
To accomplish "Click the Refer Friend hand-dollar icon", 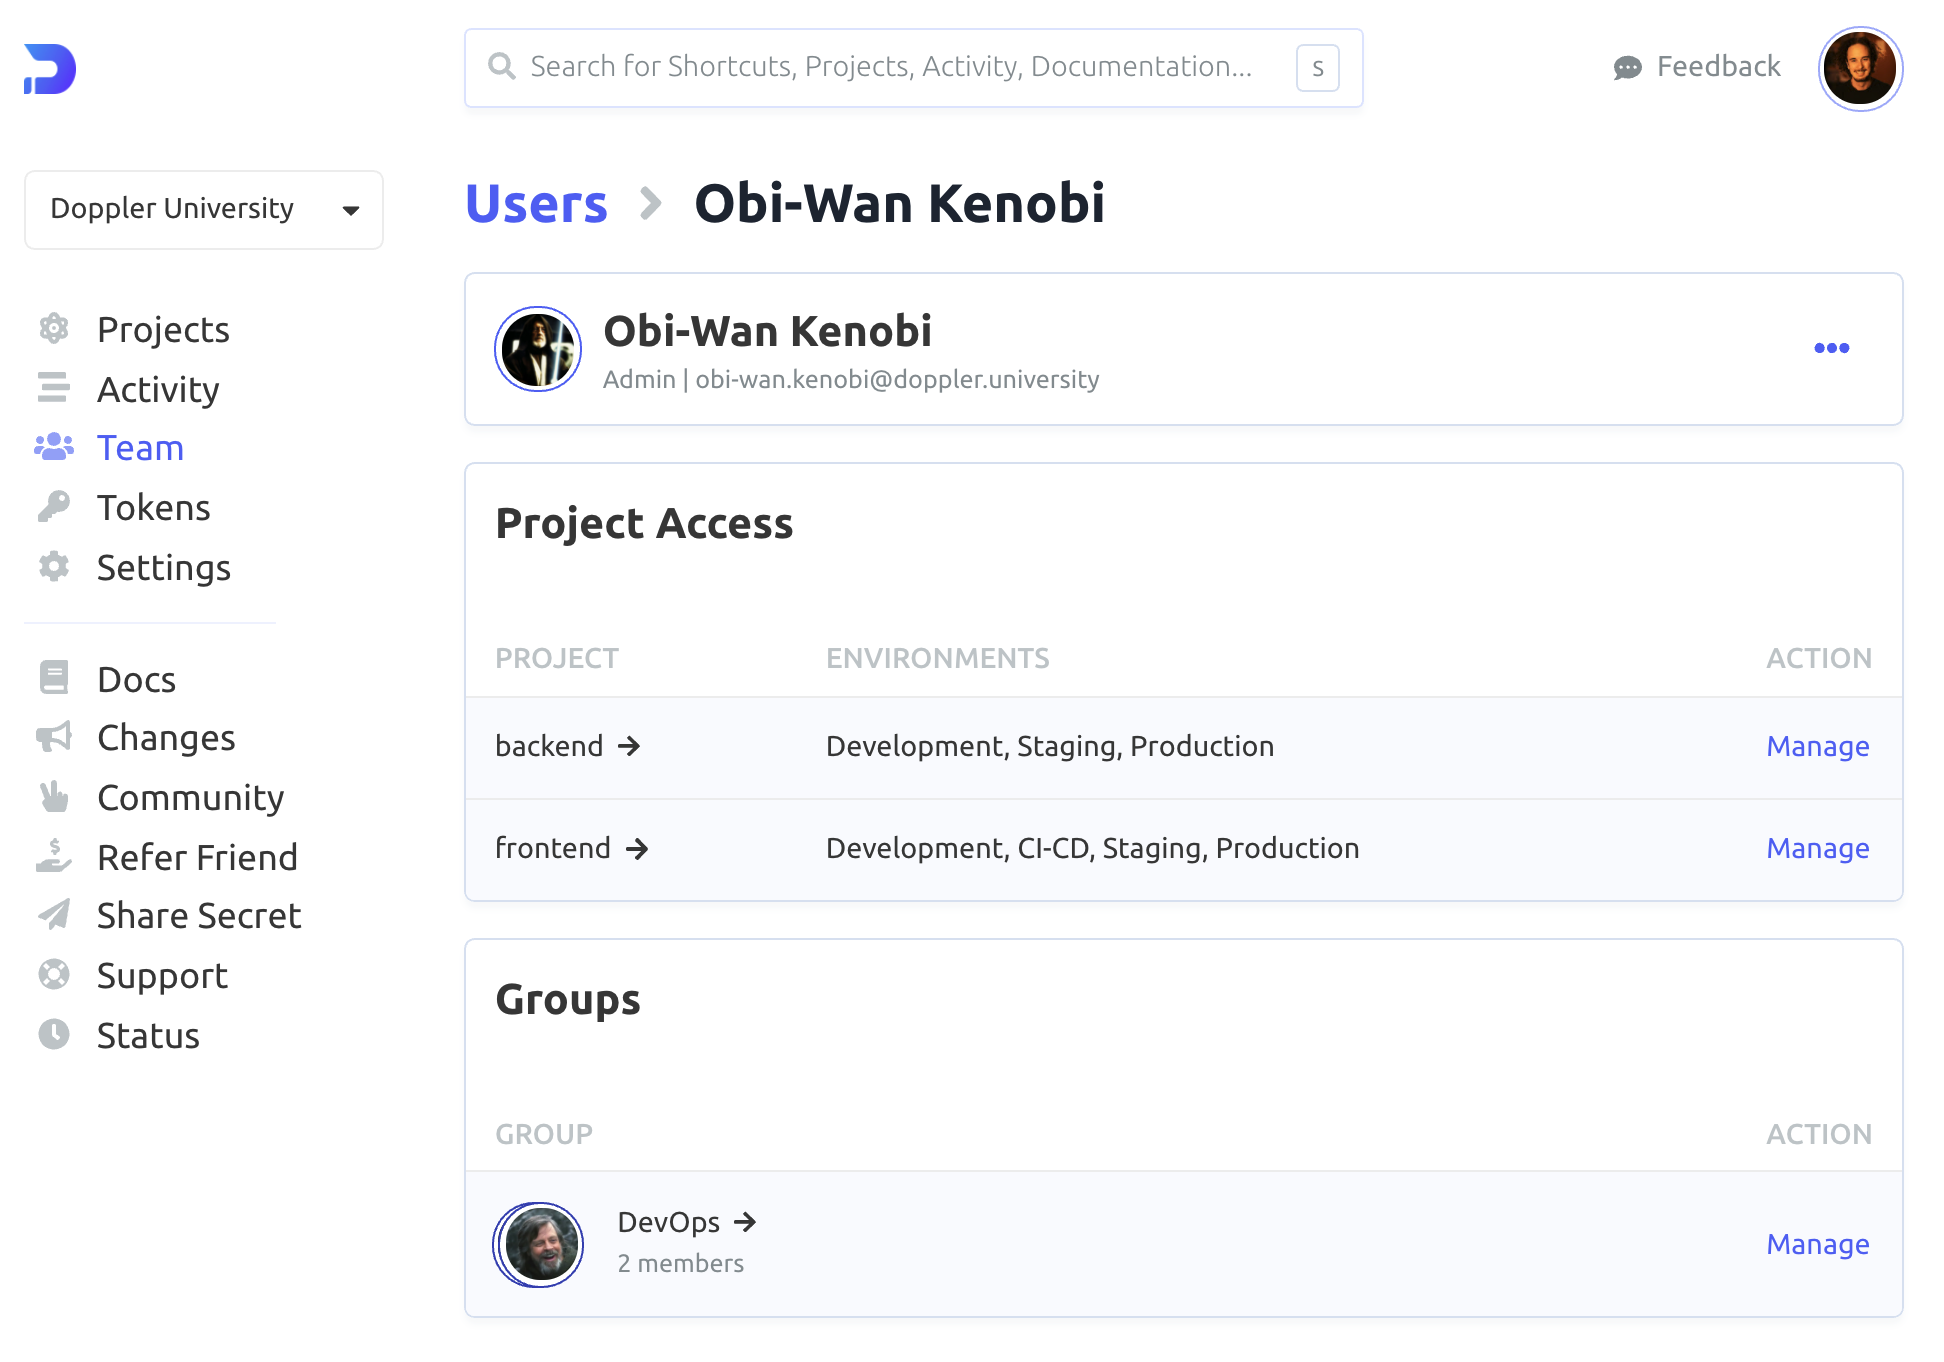I will tap(54, 856).
